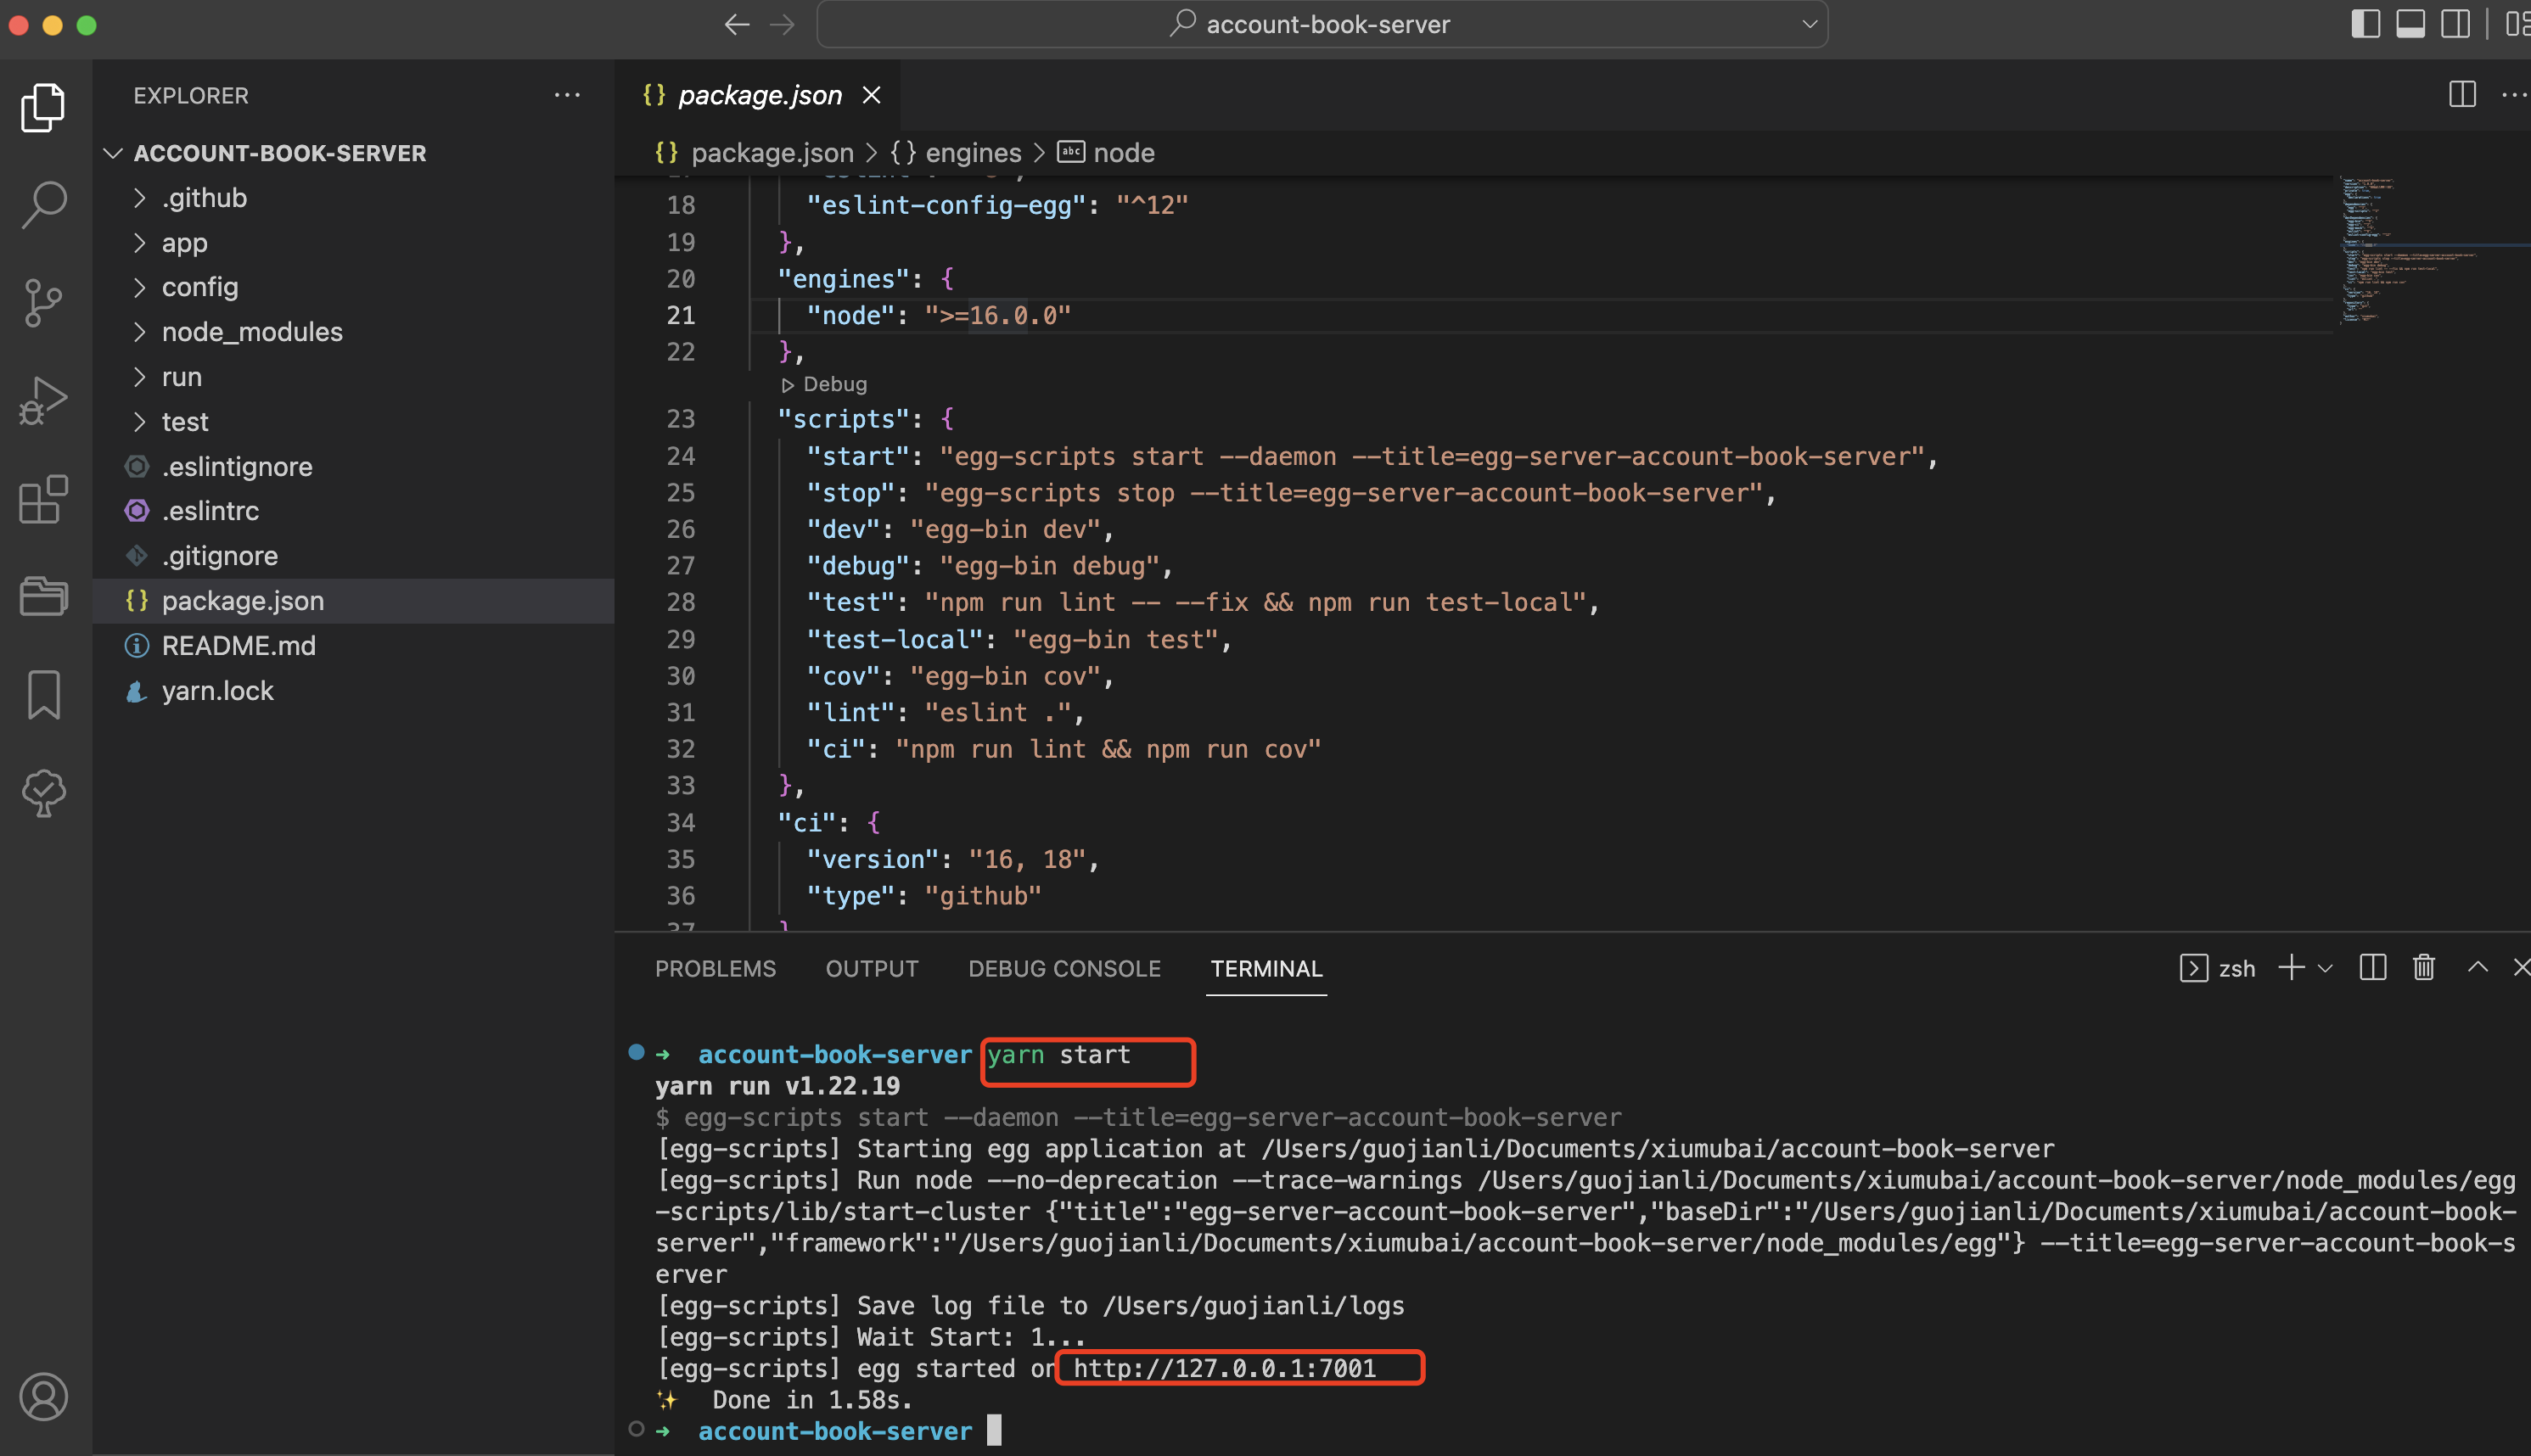The height and width of the screenshot is (1456, 2531).
Task: Click node in the breadcrumb
Action: point(1123,153)
